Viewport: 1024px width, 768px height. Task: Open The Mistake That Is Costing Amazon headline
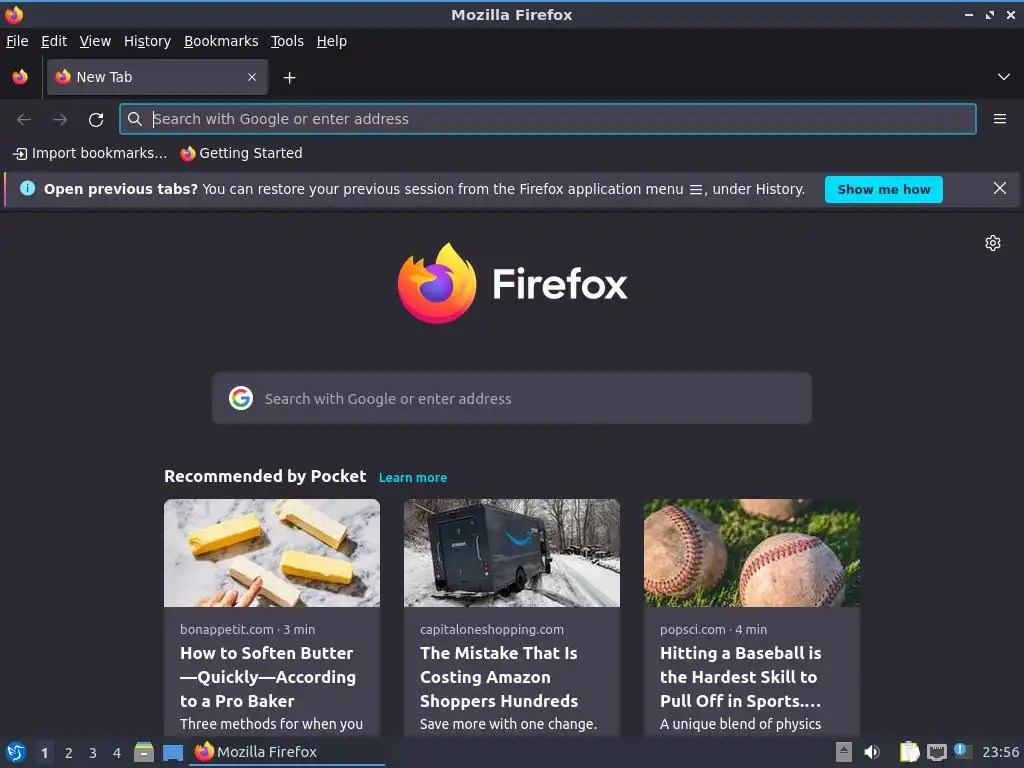tap(499, 677)
